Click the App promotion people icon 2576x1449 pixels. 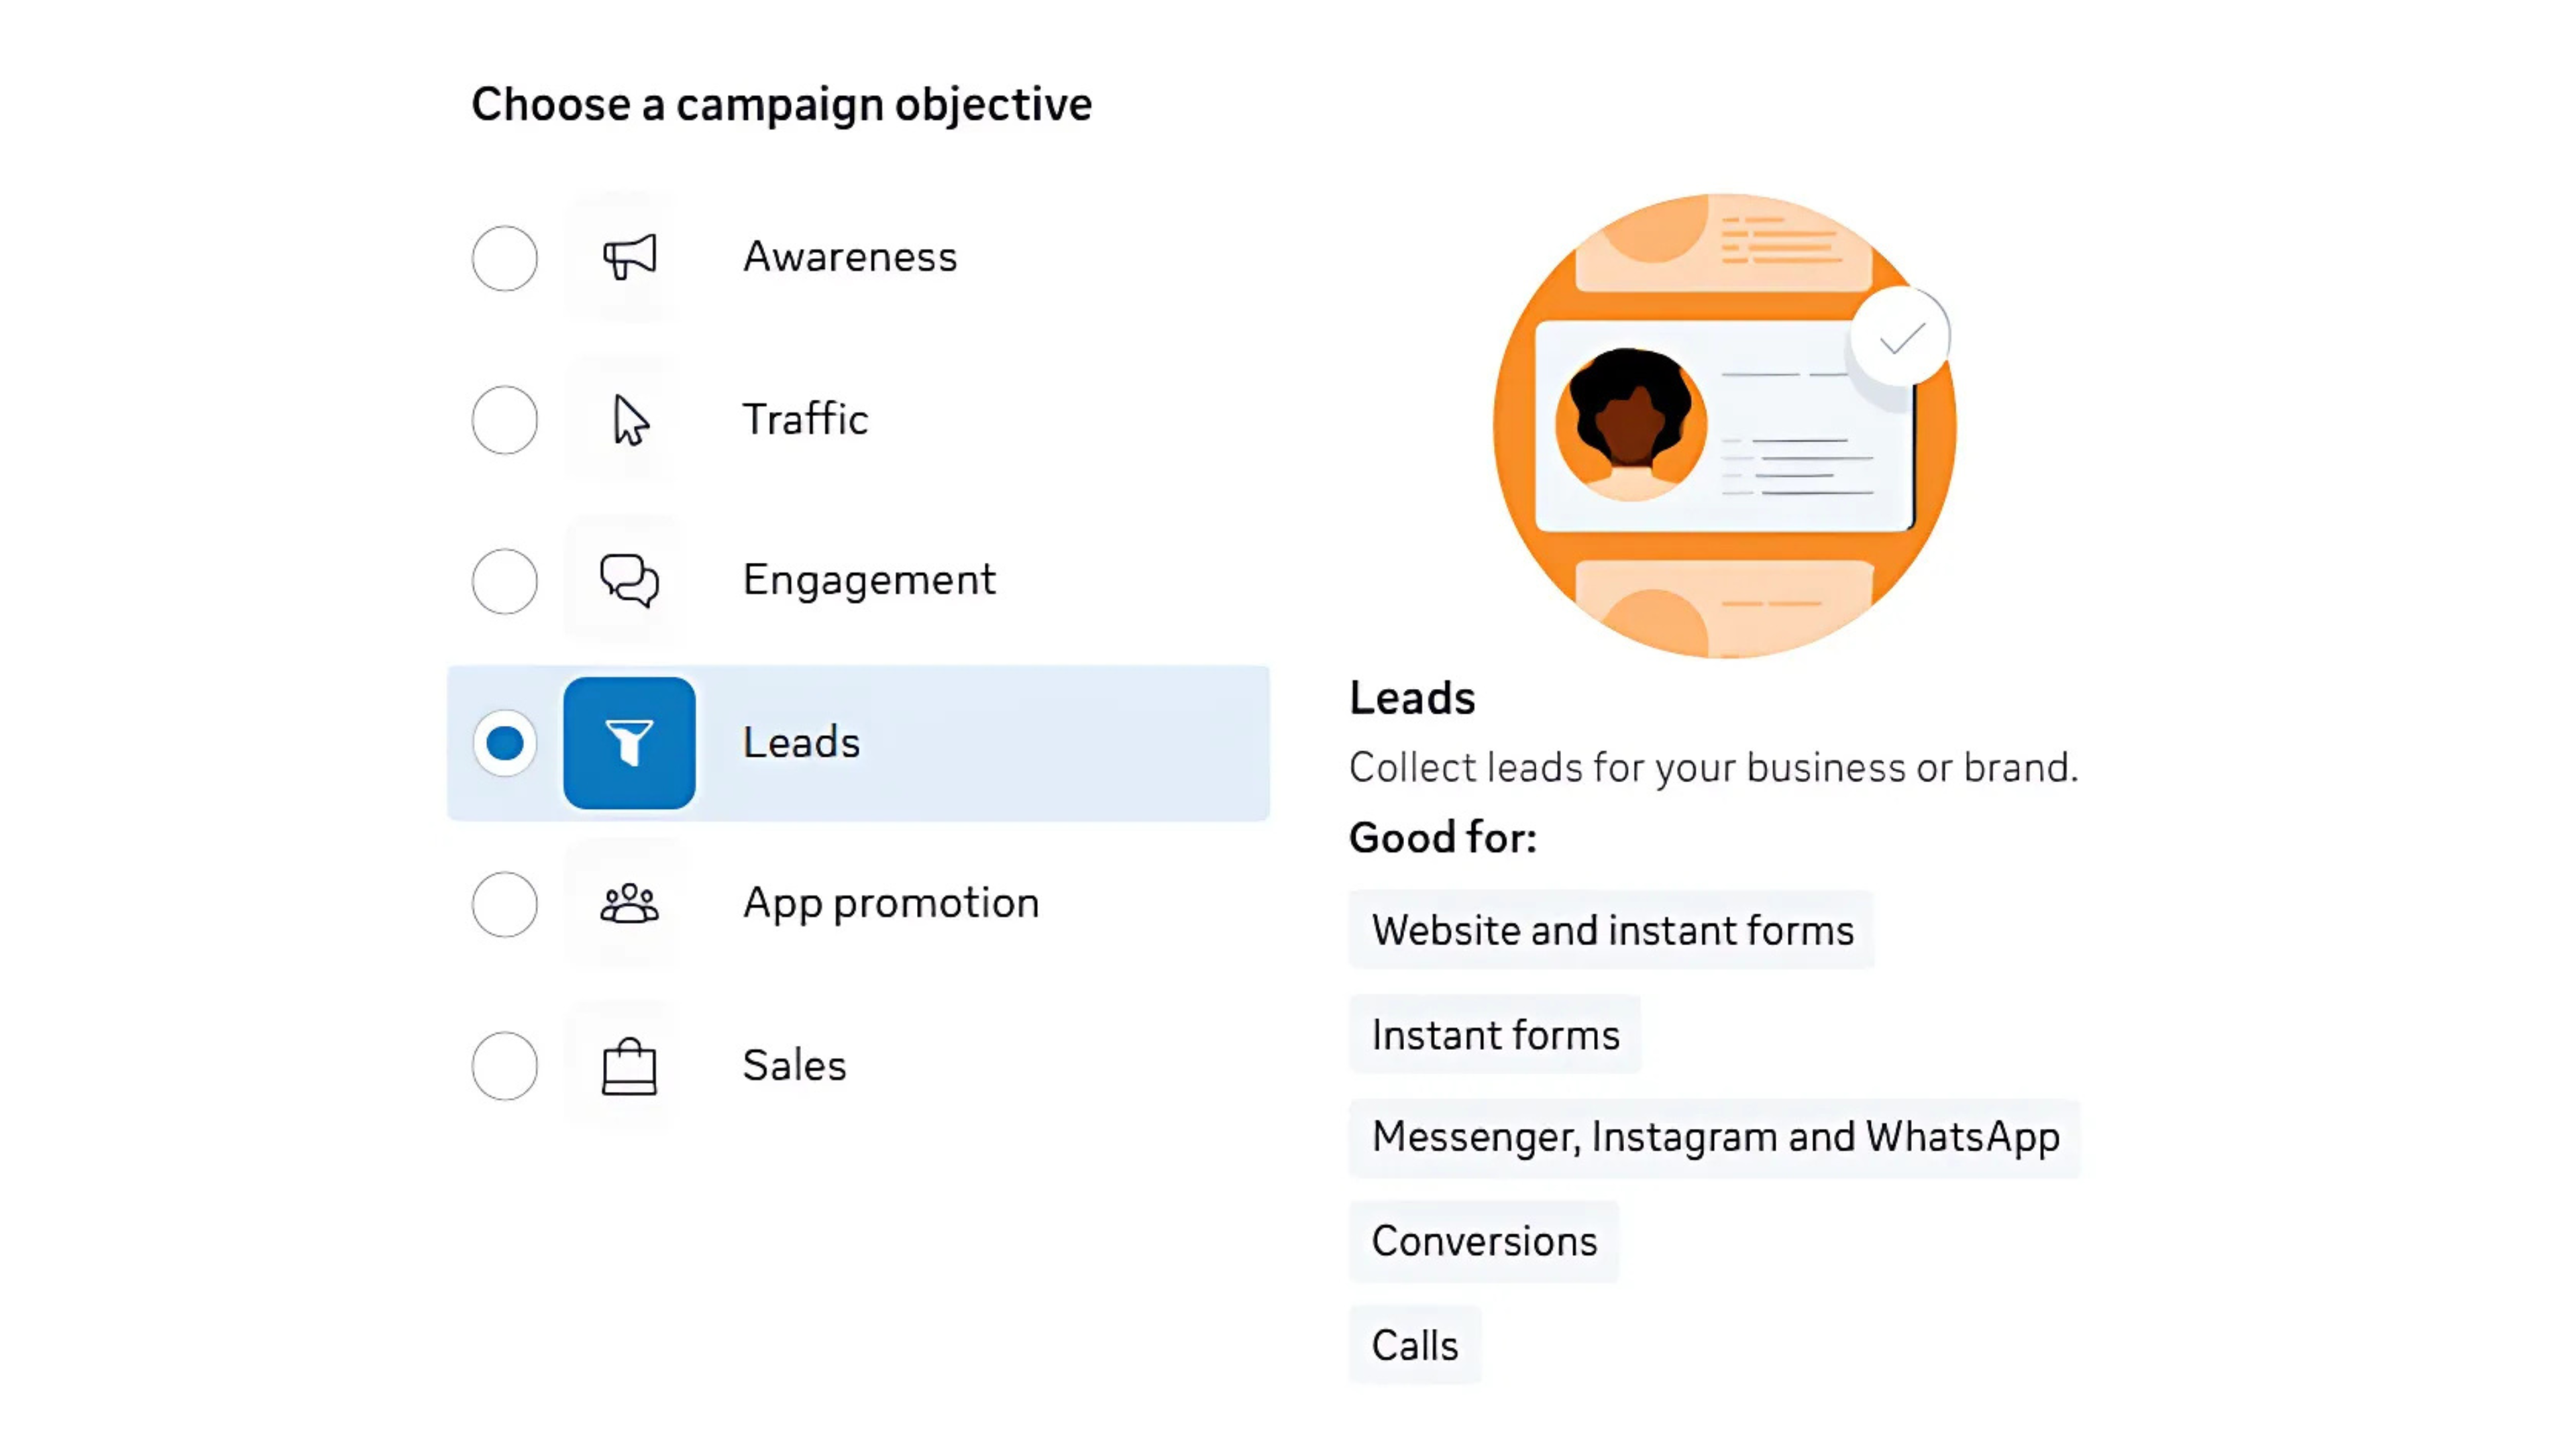(x=629, y=904)
